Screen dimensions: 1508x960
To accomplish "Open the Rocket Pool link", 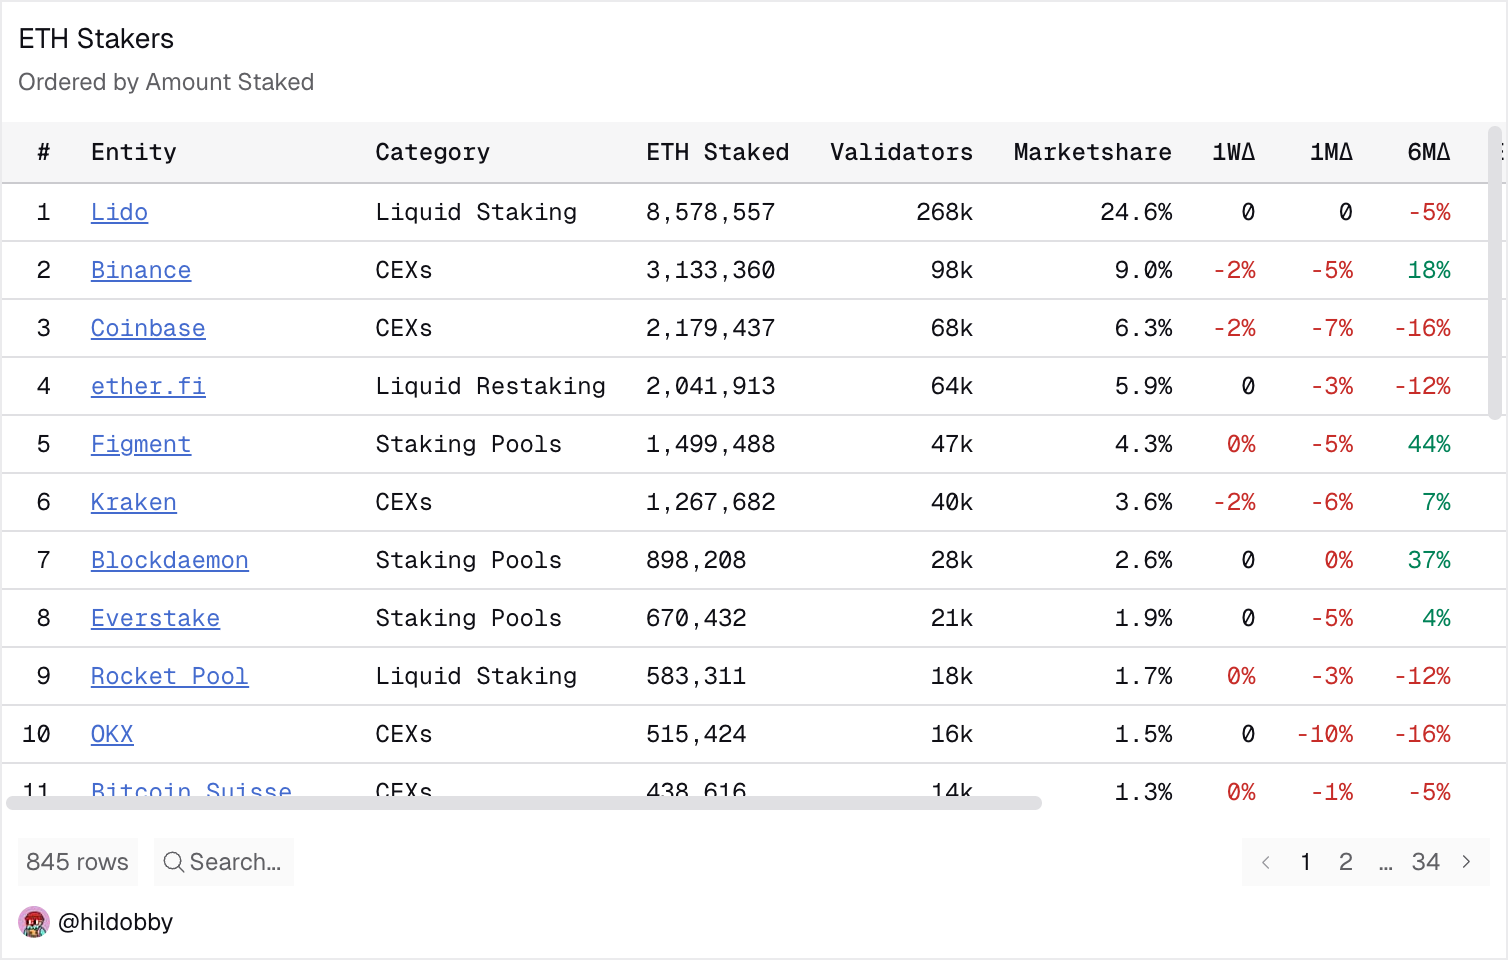I will pyautogui.click(x=169, y=676).
